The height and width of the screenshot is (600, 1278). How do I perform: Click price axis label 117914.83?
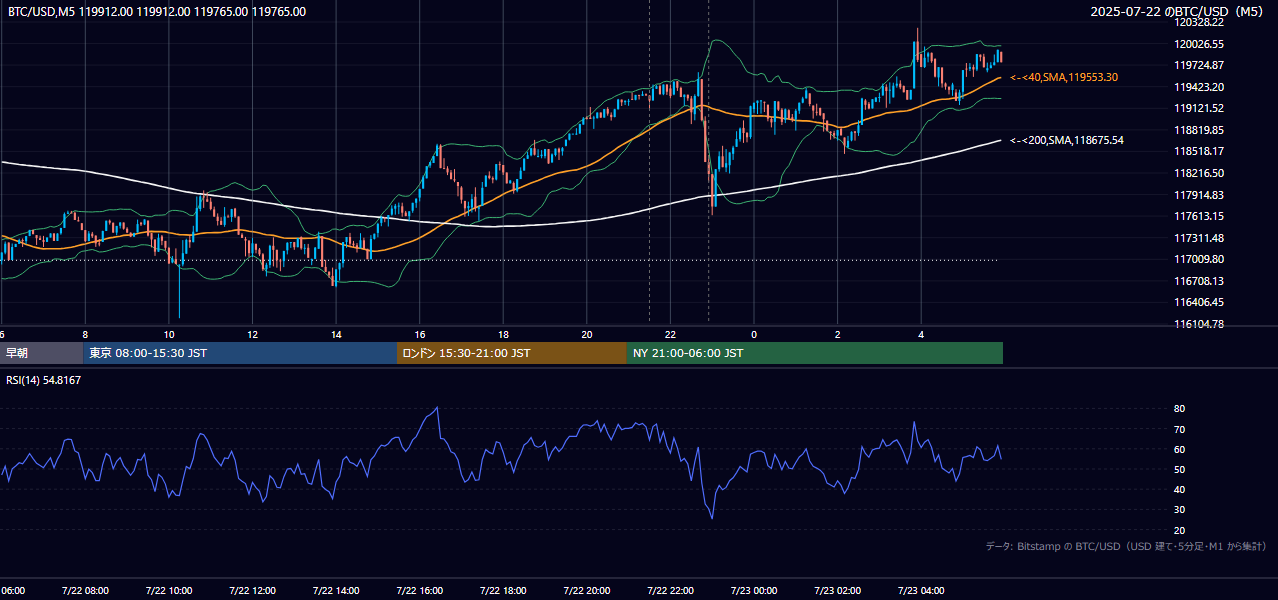pos(1201,195)
